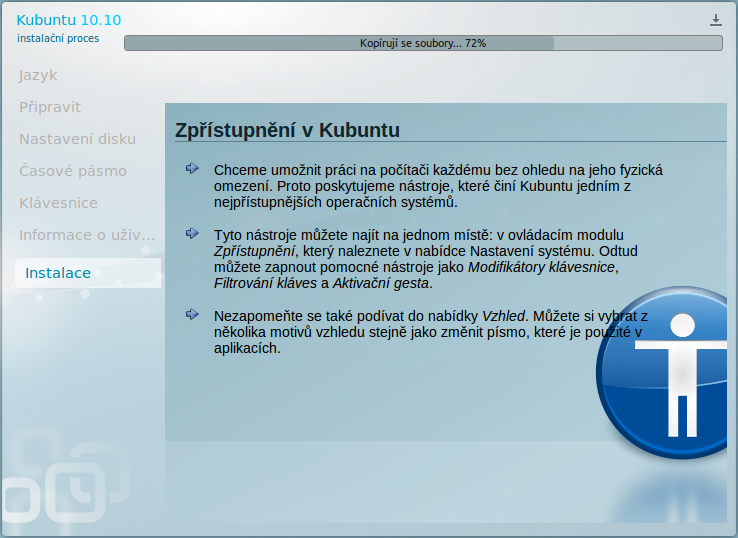This screenshot has height=538, width=738.
Task: Click arrow bullet beside 'Tyto nástroje můžete'
Action: (x=192, y=233)
